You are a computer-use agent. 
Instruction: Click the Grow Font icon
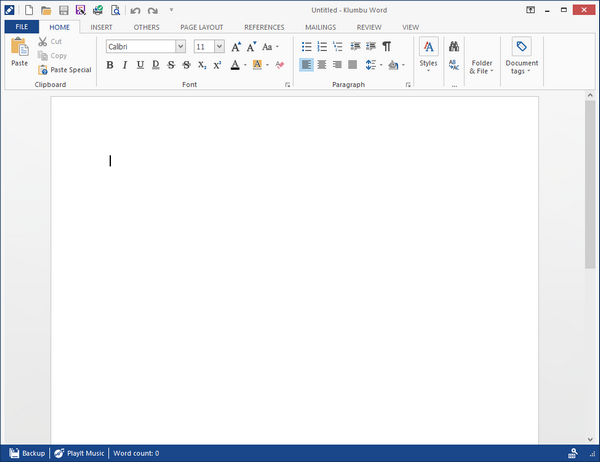[236, 47]
